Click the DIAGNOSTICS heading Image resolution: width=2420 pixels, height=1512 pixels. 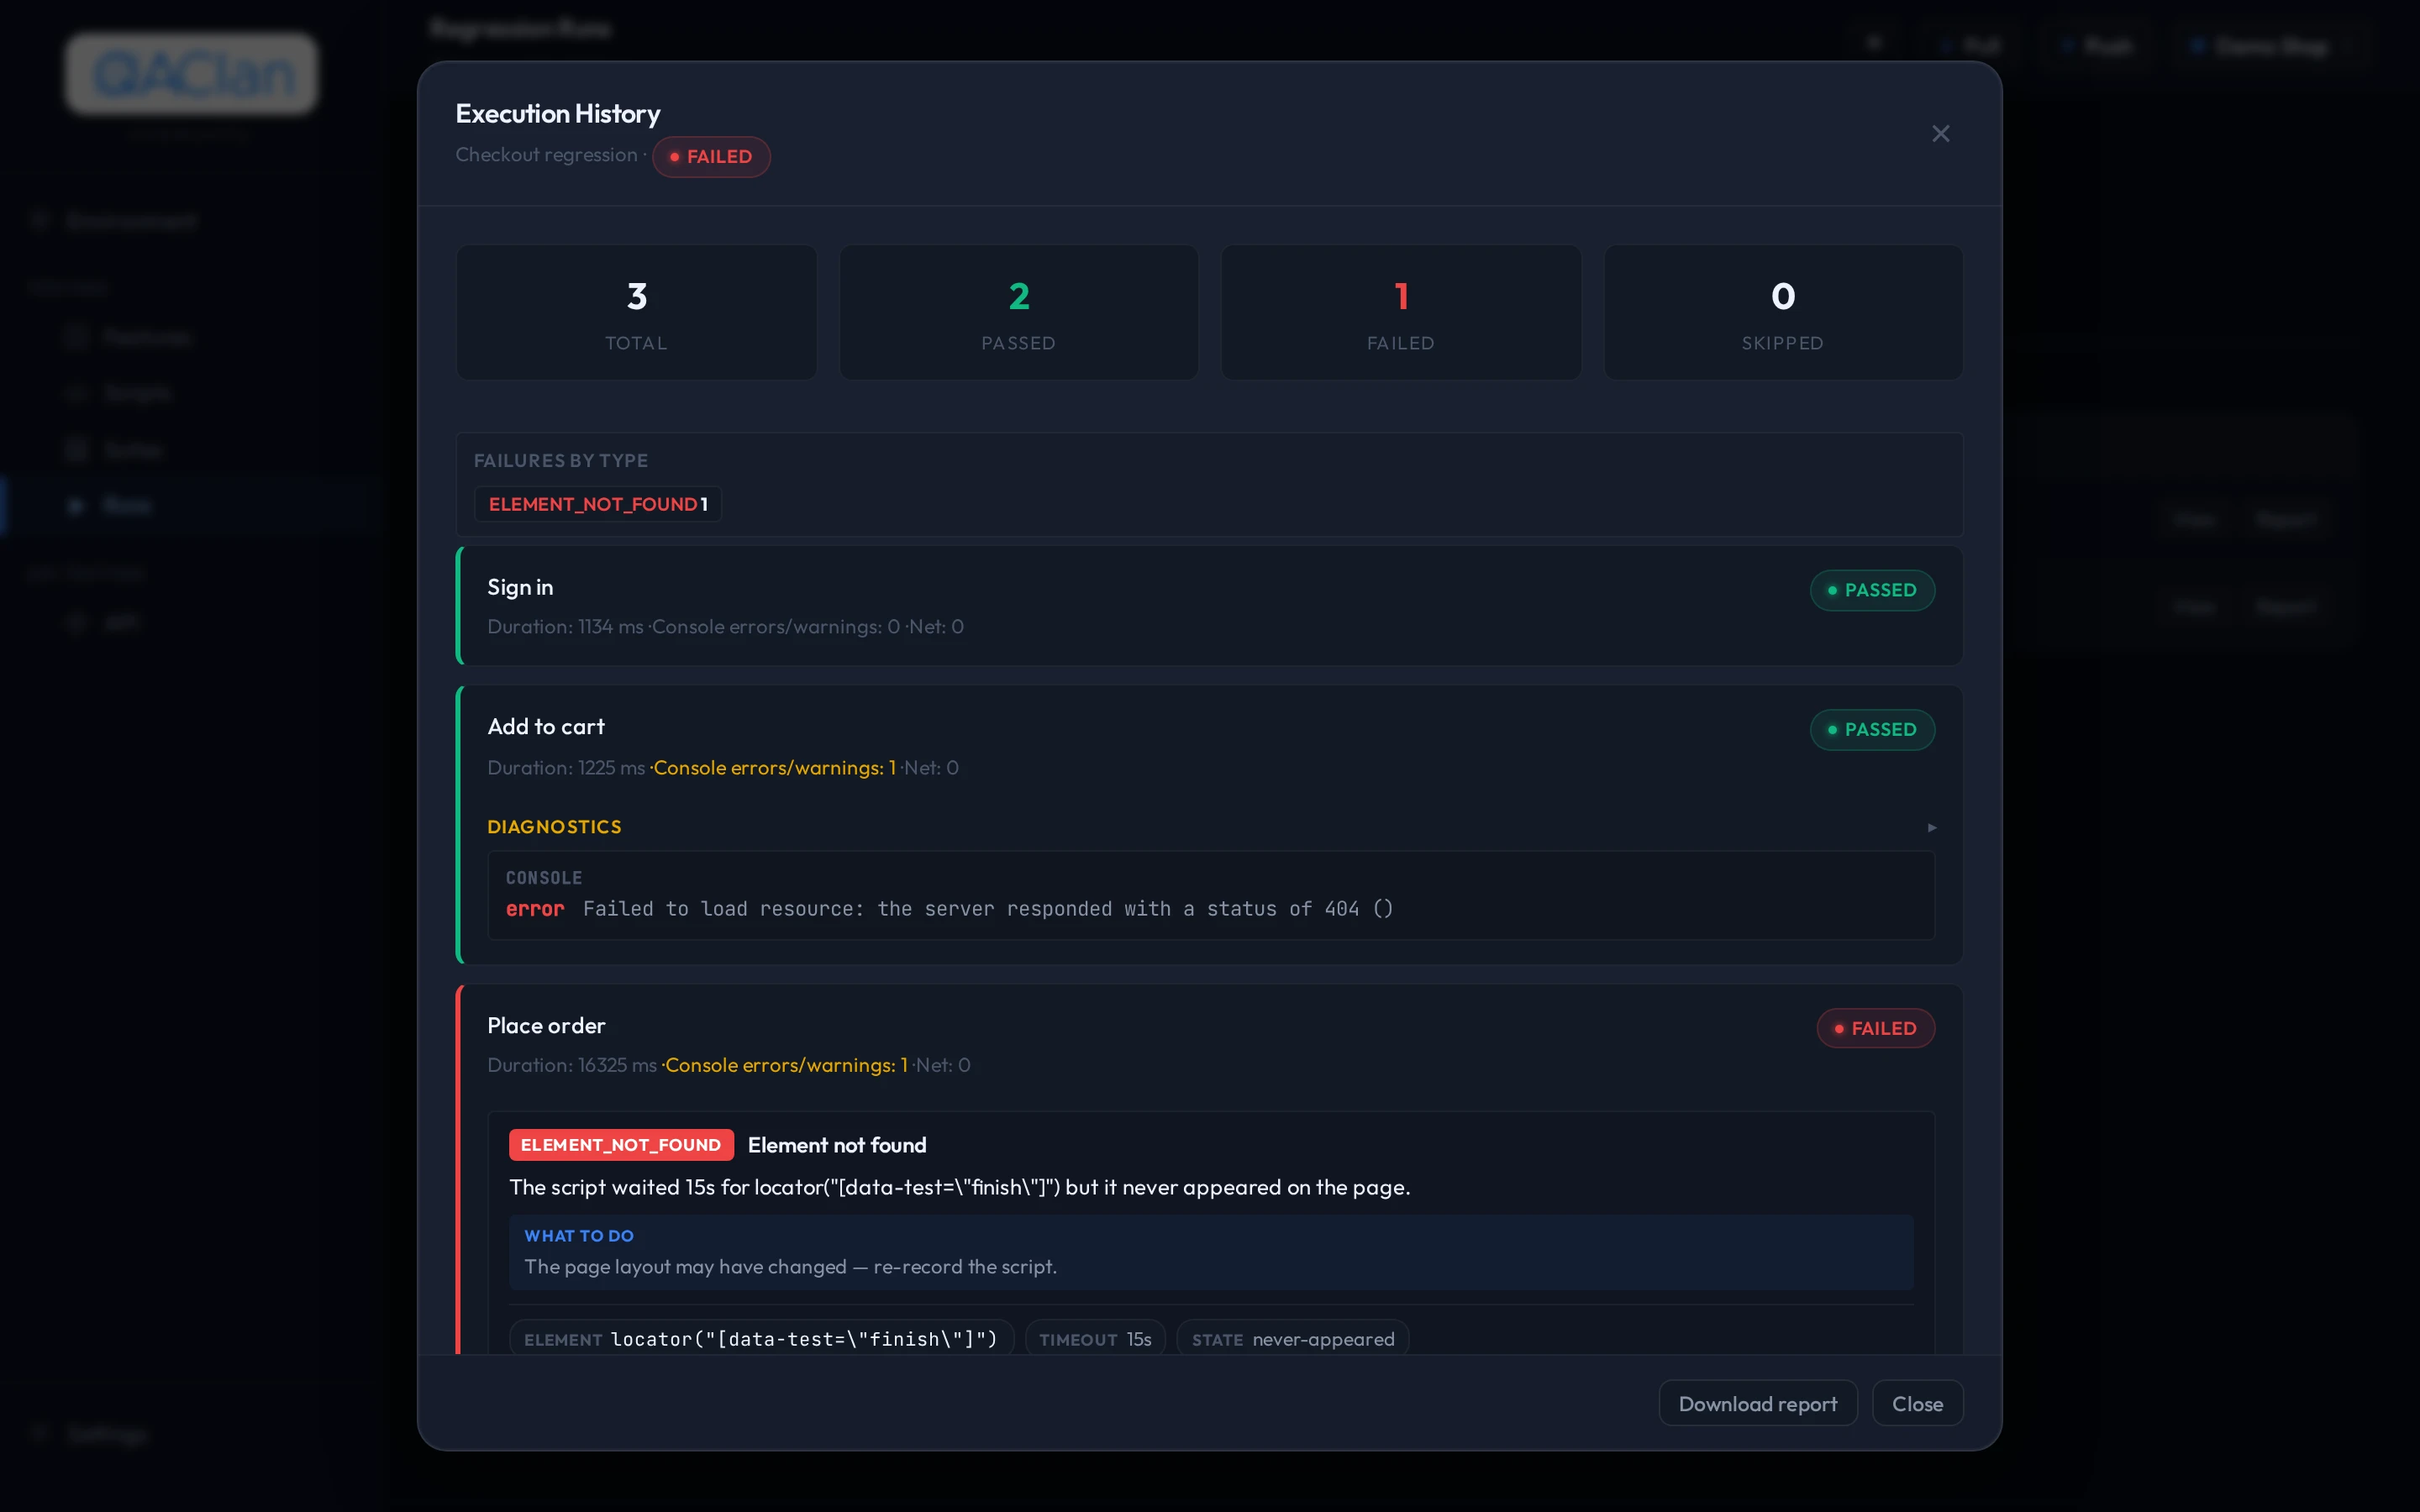[x=554, y=827]
